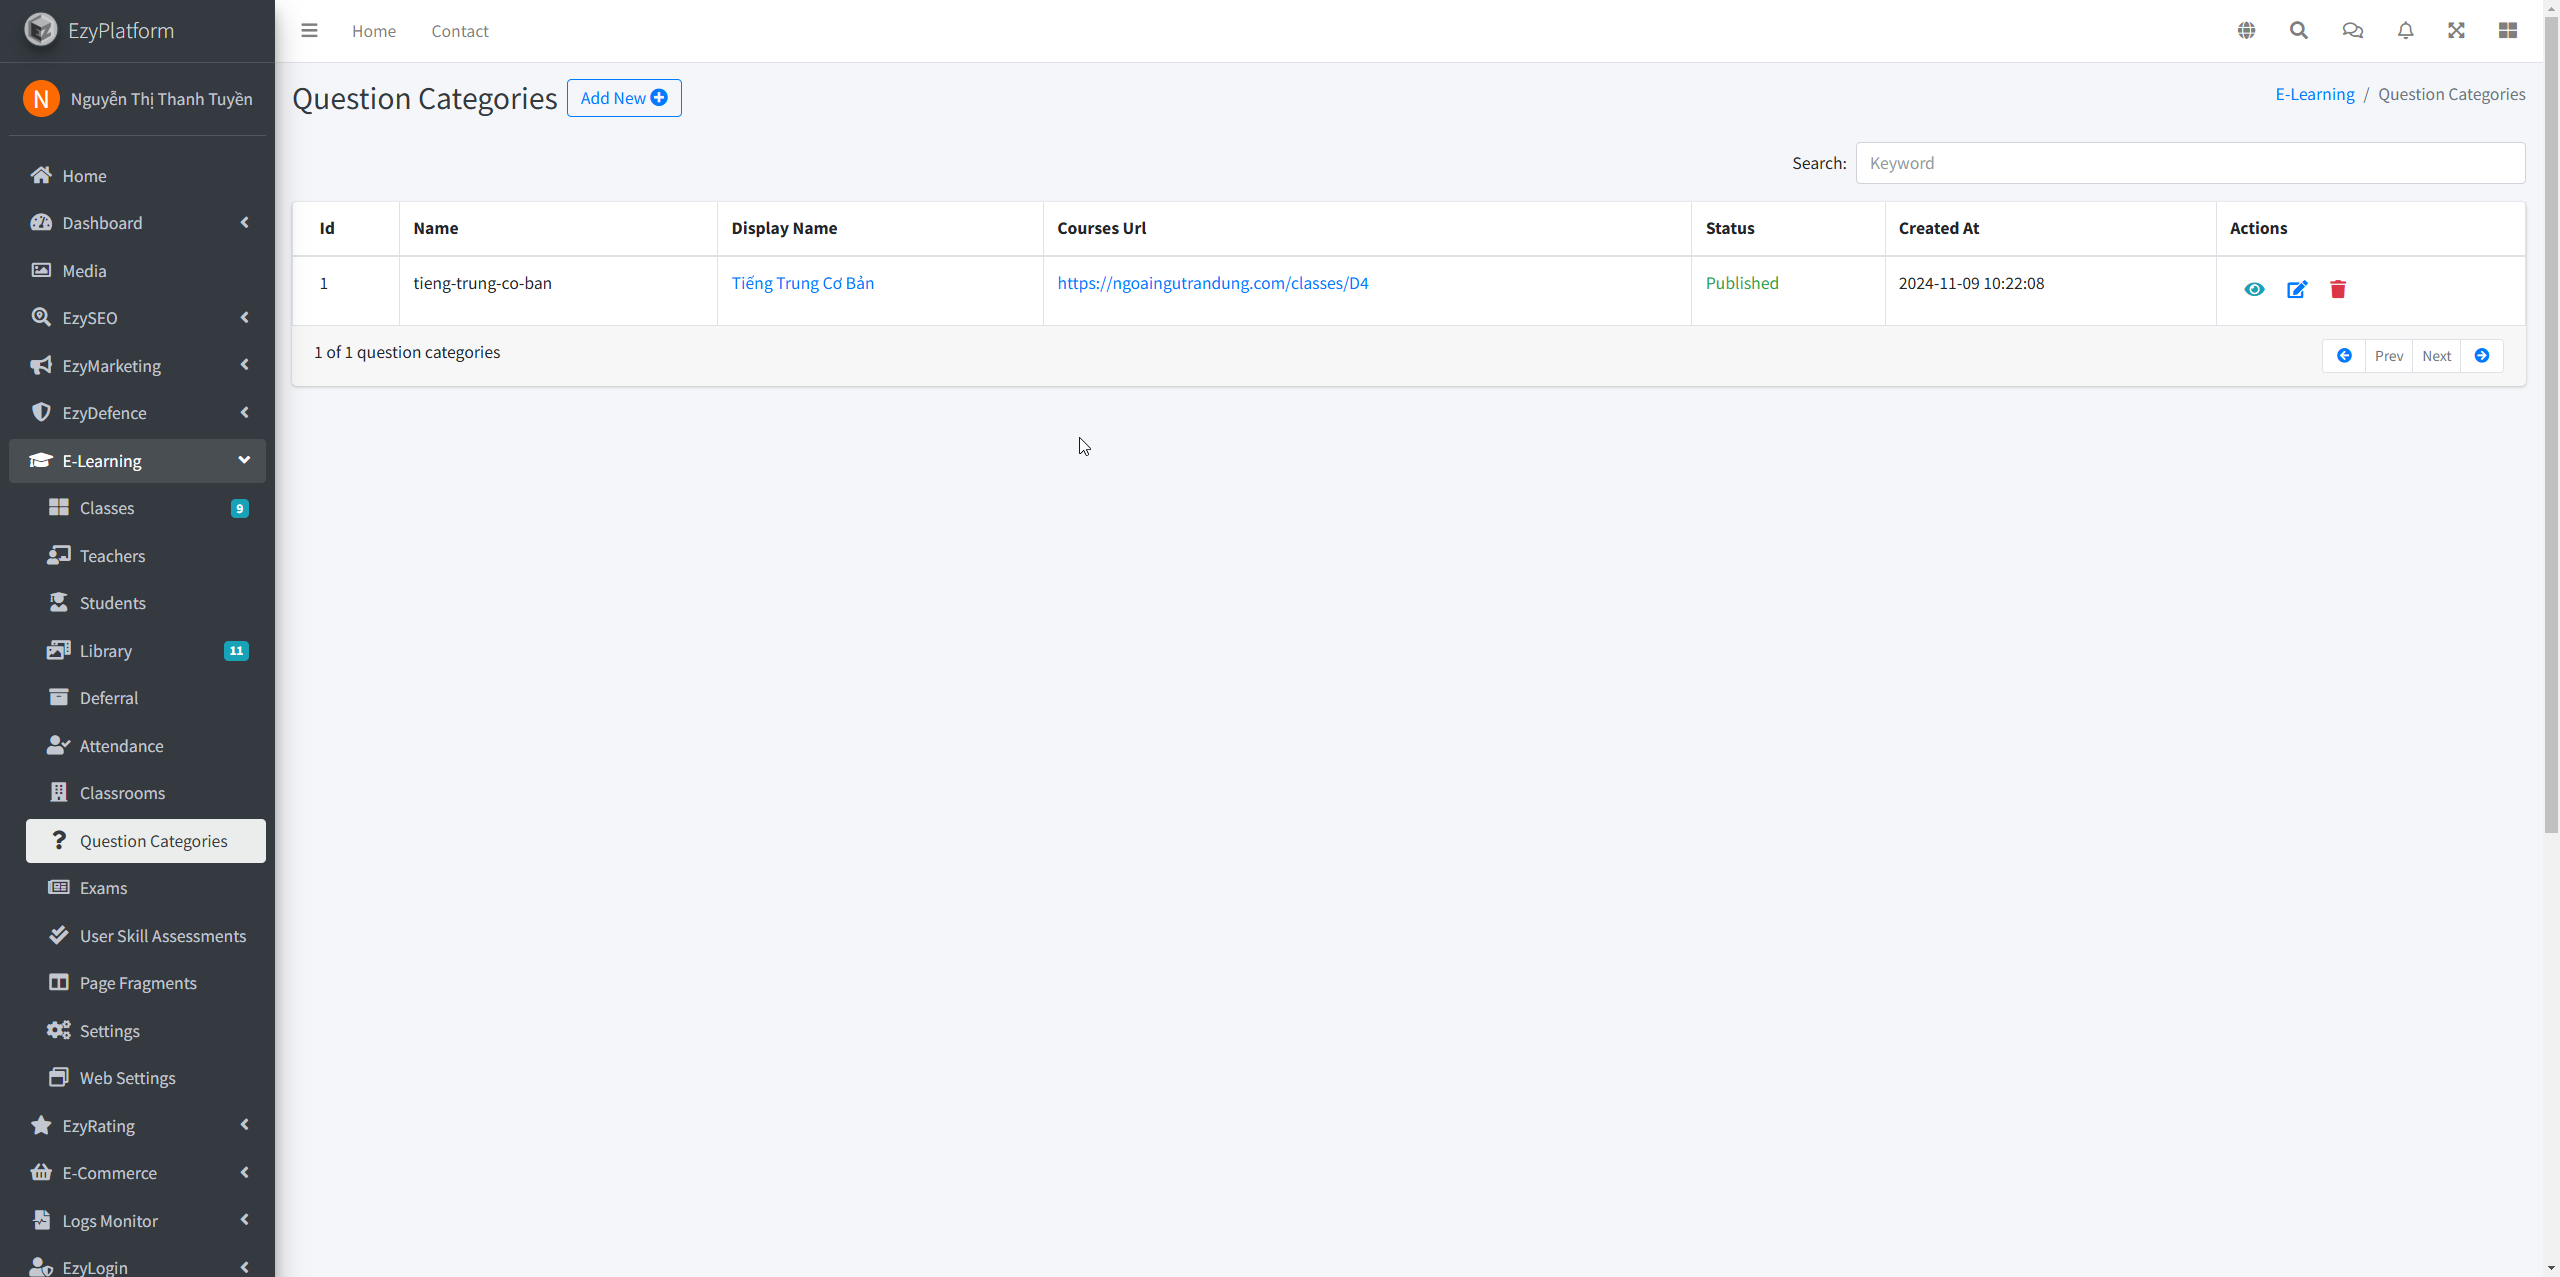The width and height of the screenshot is (2560, 1277).
Task: Click the notifications bell icon
Action: pos(2405,31)
